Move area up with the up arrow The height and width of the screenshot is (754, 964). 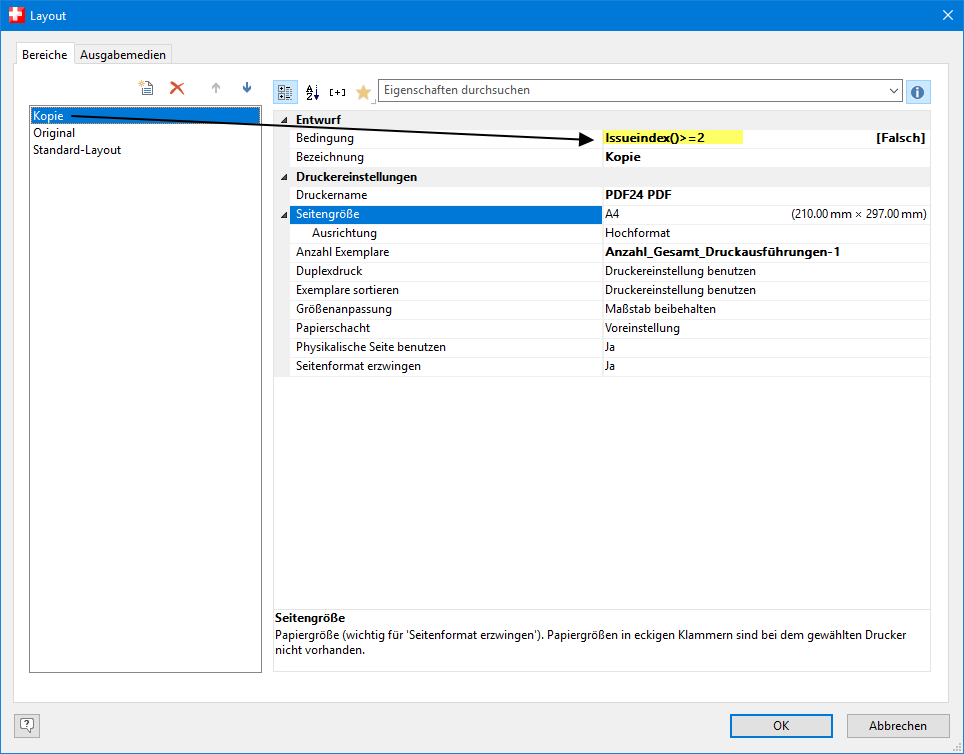point(216,88)
